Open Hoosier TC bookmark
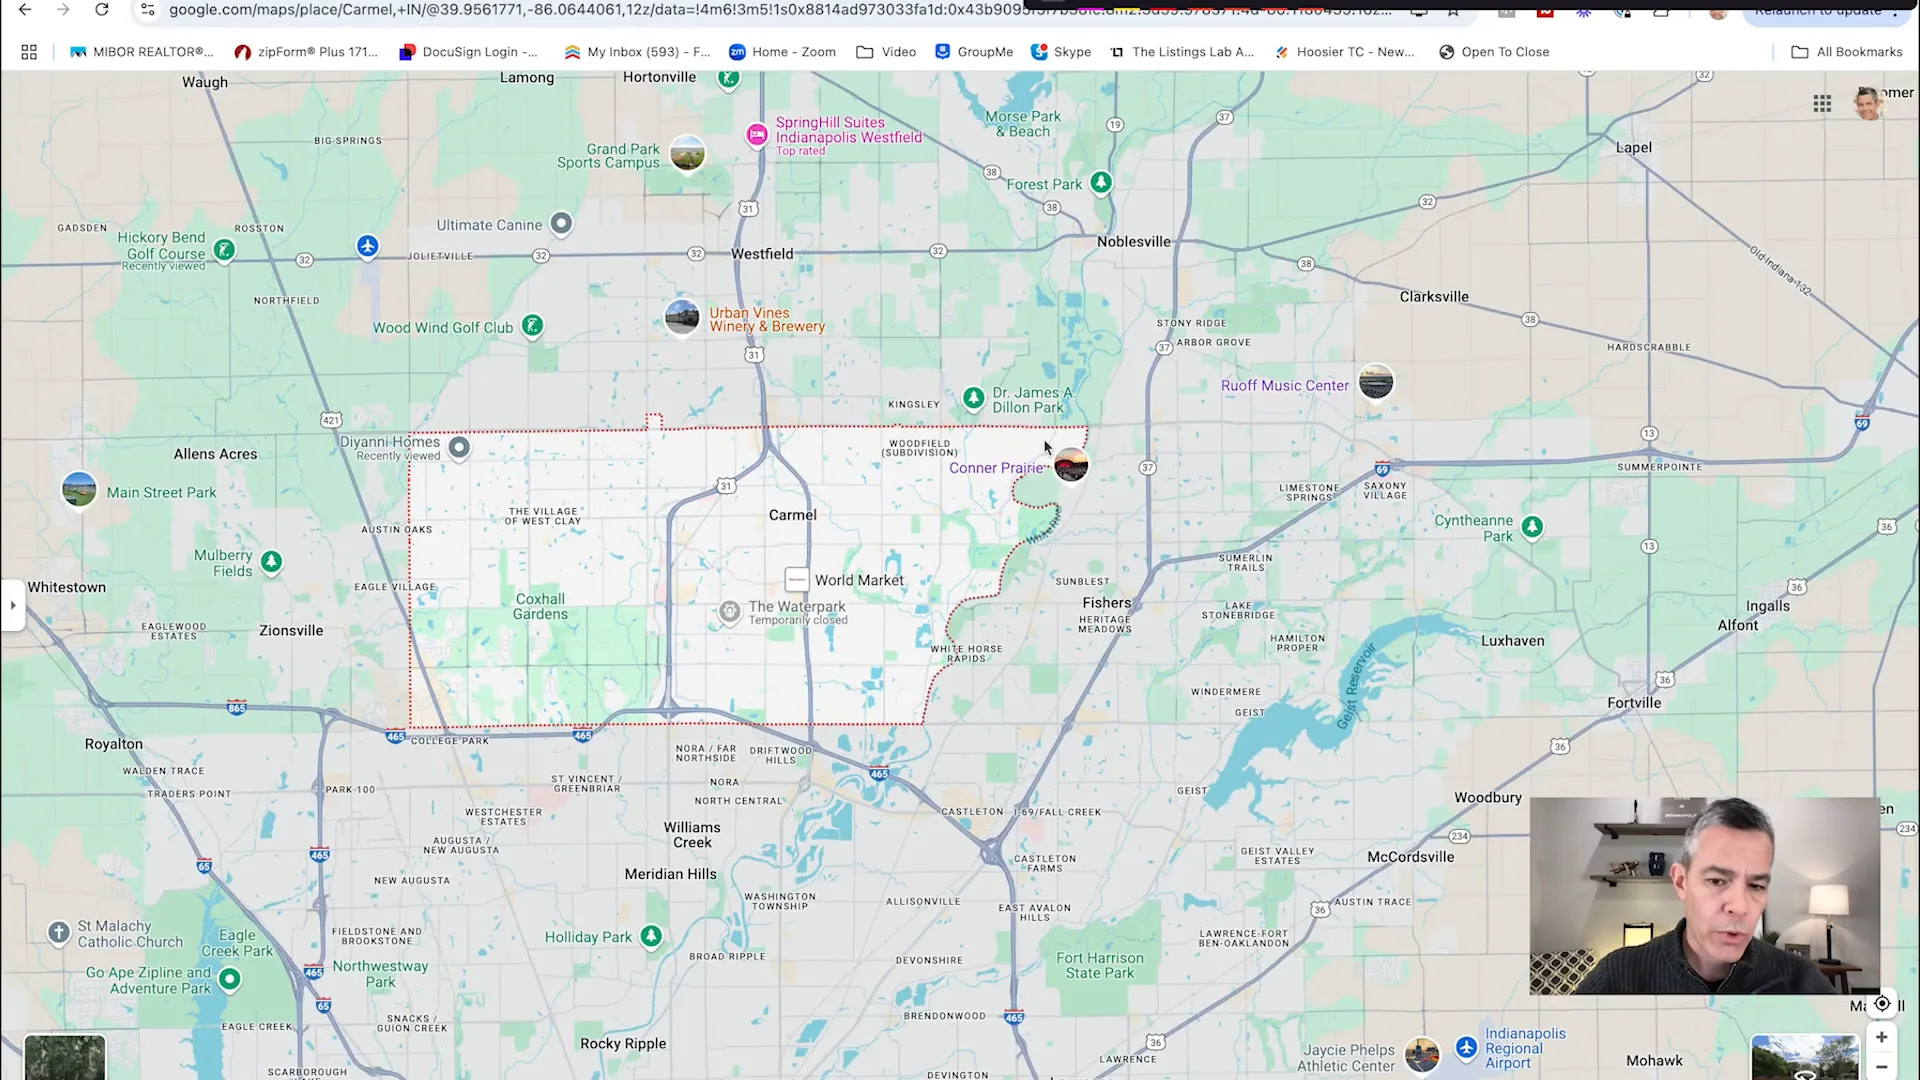Image resolution: width=1920 pixels, height=1080 pixels. pyautogui.click(x=1345, y=52)
